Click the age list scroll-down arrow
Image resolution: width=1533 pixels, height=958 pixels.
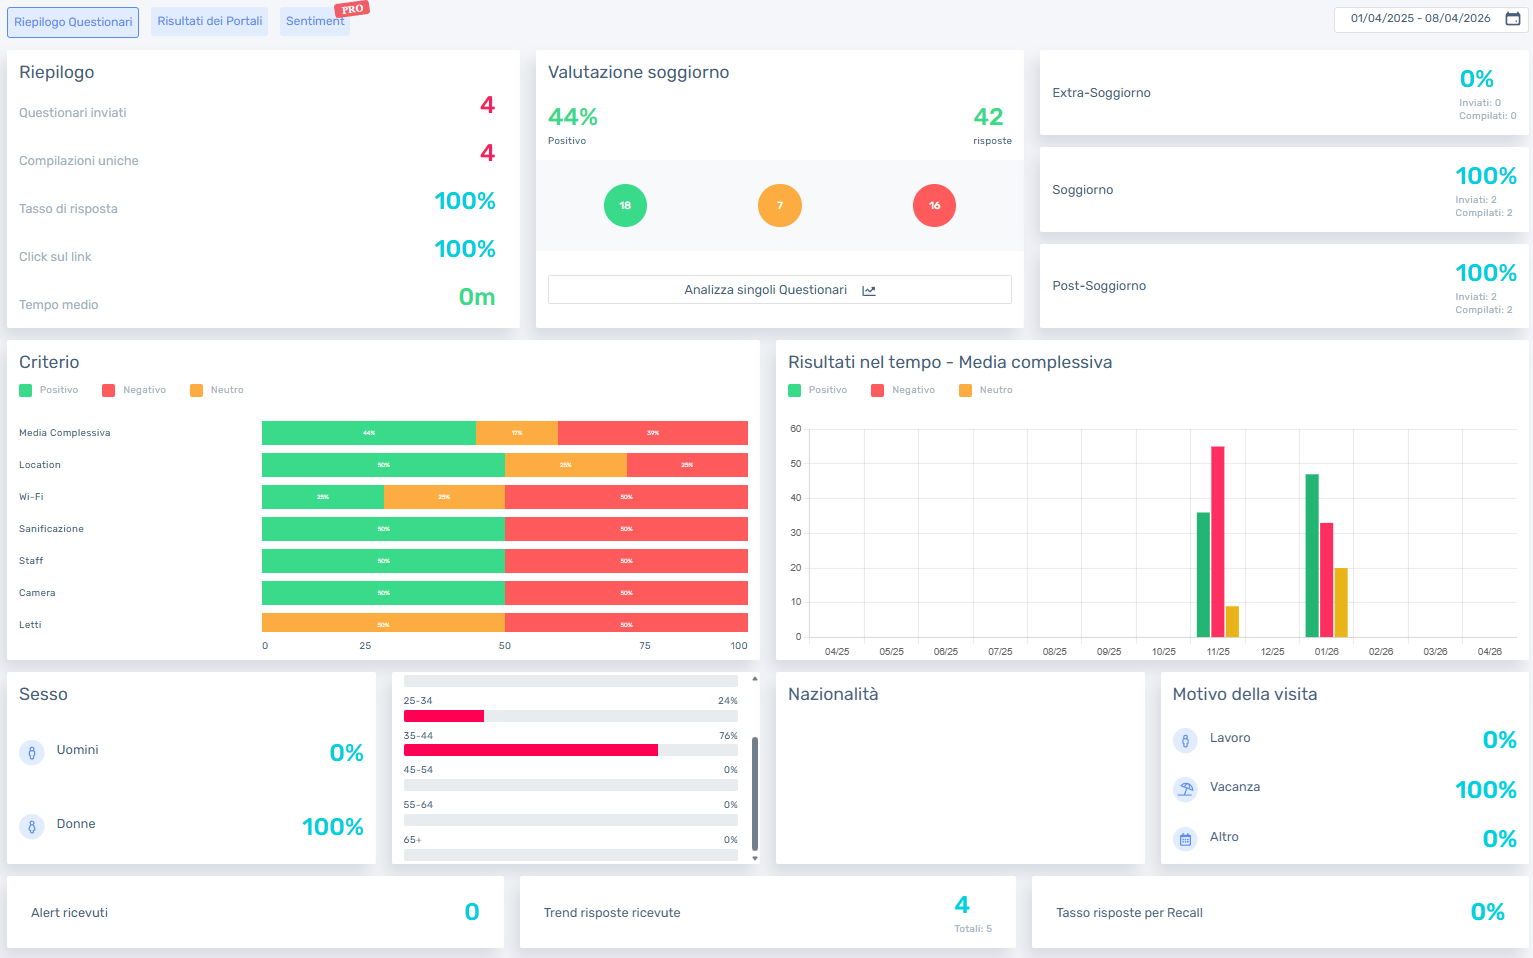754,858
